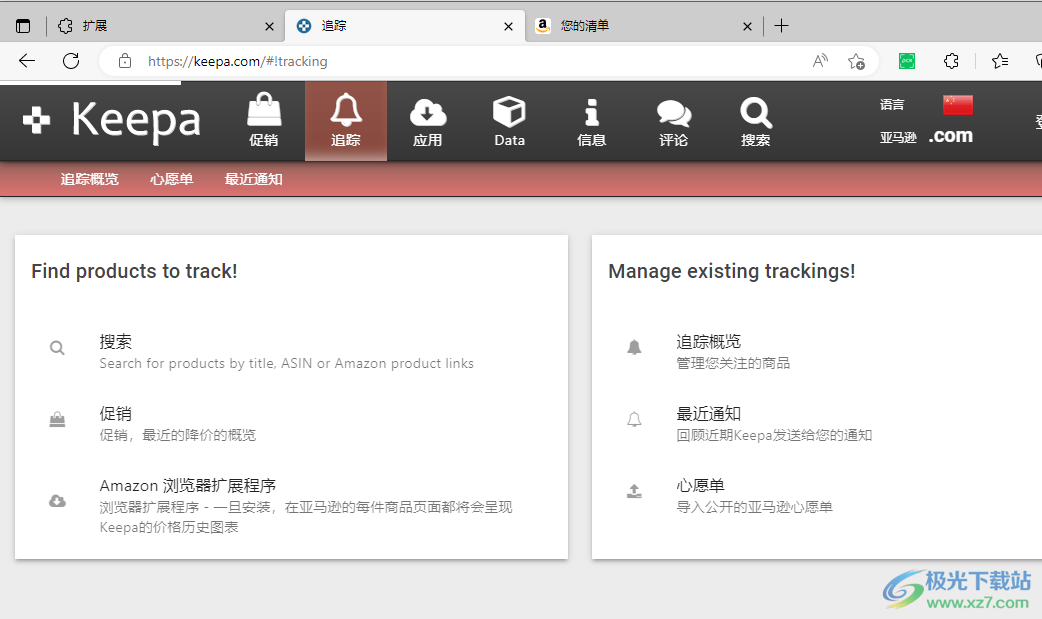The image size is (1042, 619).
Task: Open a new browser tab
Action: click(x=782, y=26)
